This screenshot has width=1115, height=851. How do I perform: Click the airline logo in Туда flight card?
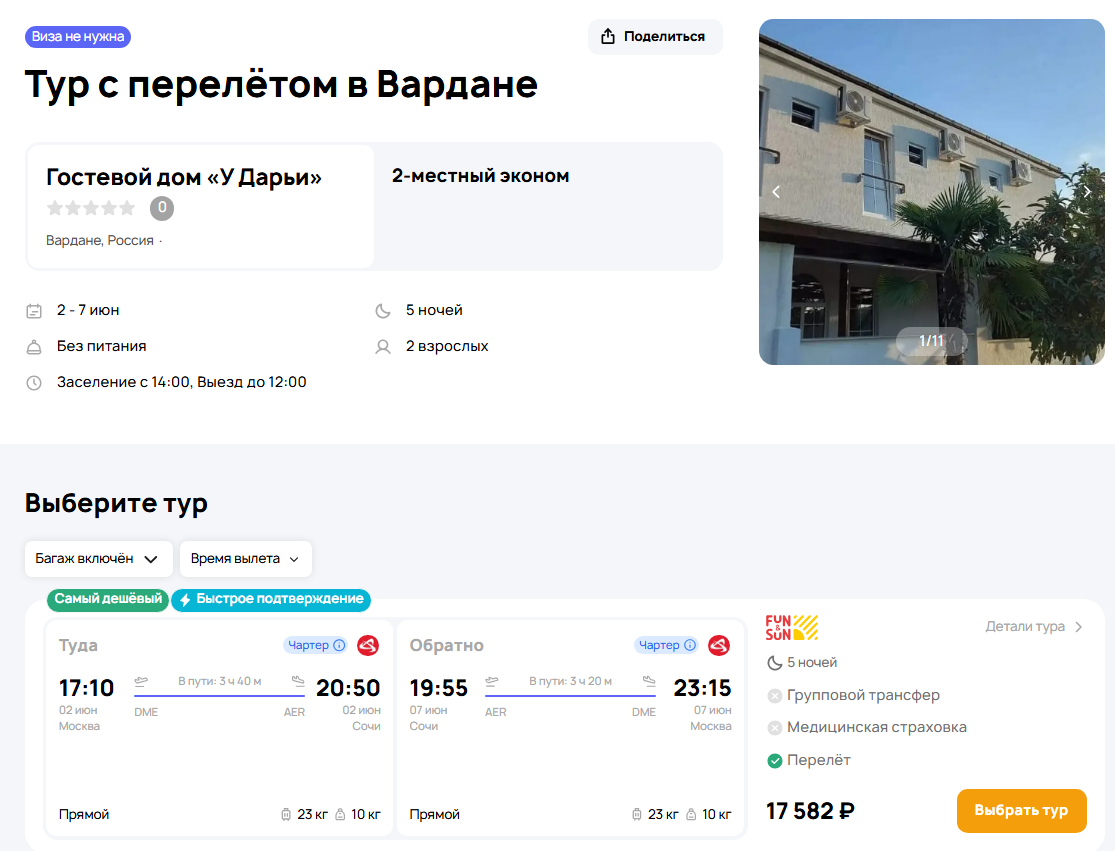368,646
